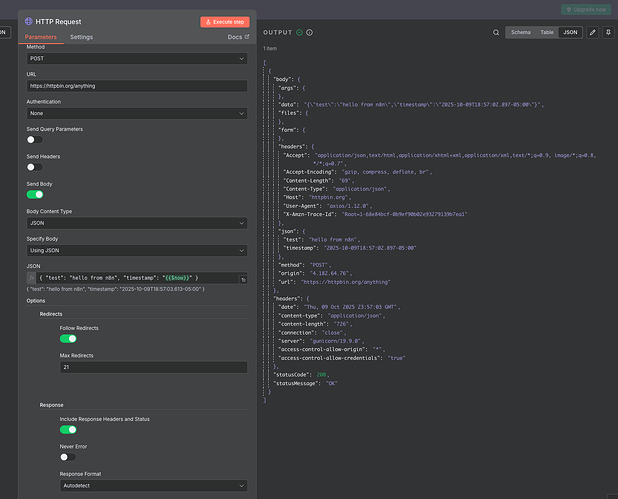
Task: Turn on the Send Headers toggle
Action: [34, 167]
